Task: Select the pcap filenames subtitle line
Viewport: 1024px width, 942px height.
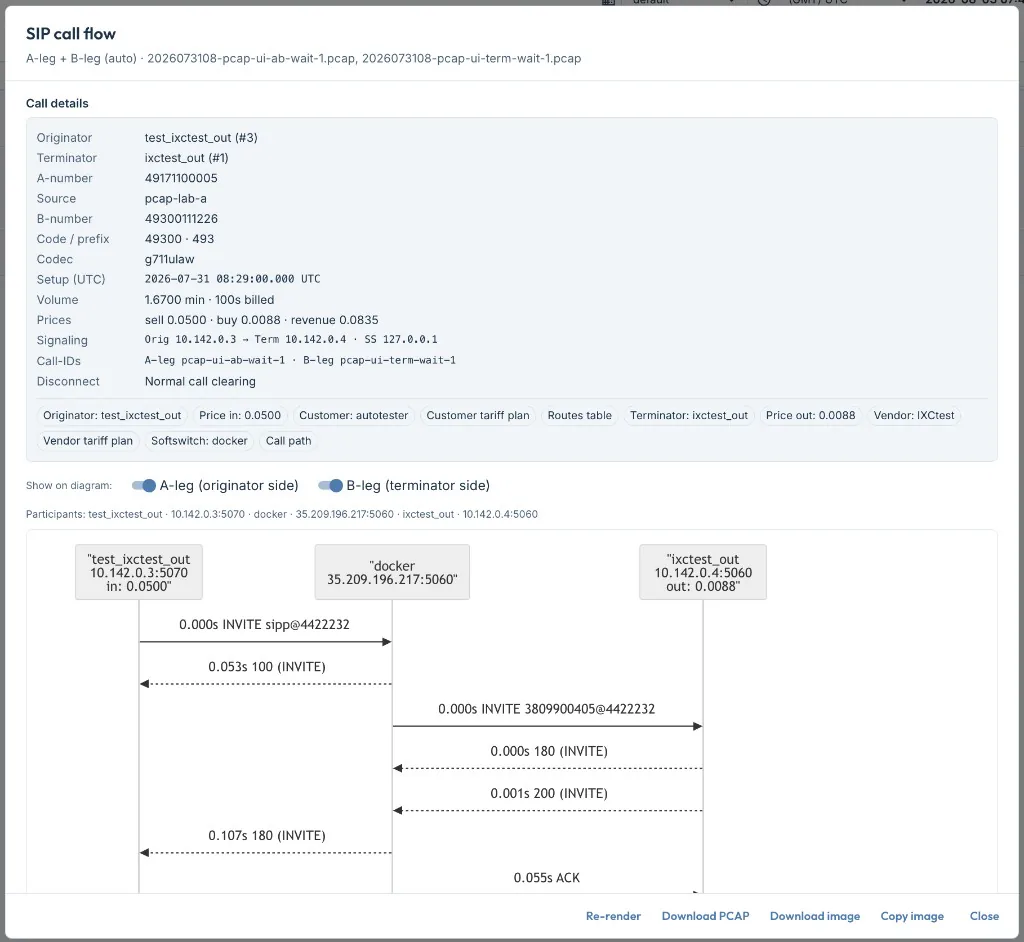Action: (303, 59)
